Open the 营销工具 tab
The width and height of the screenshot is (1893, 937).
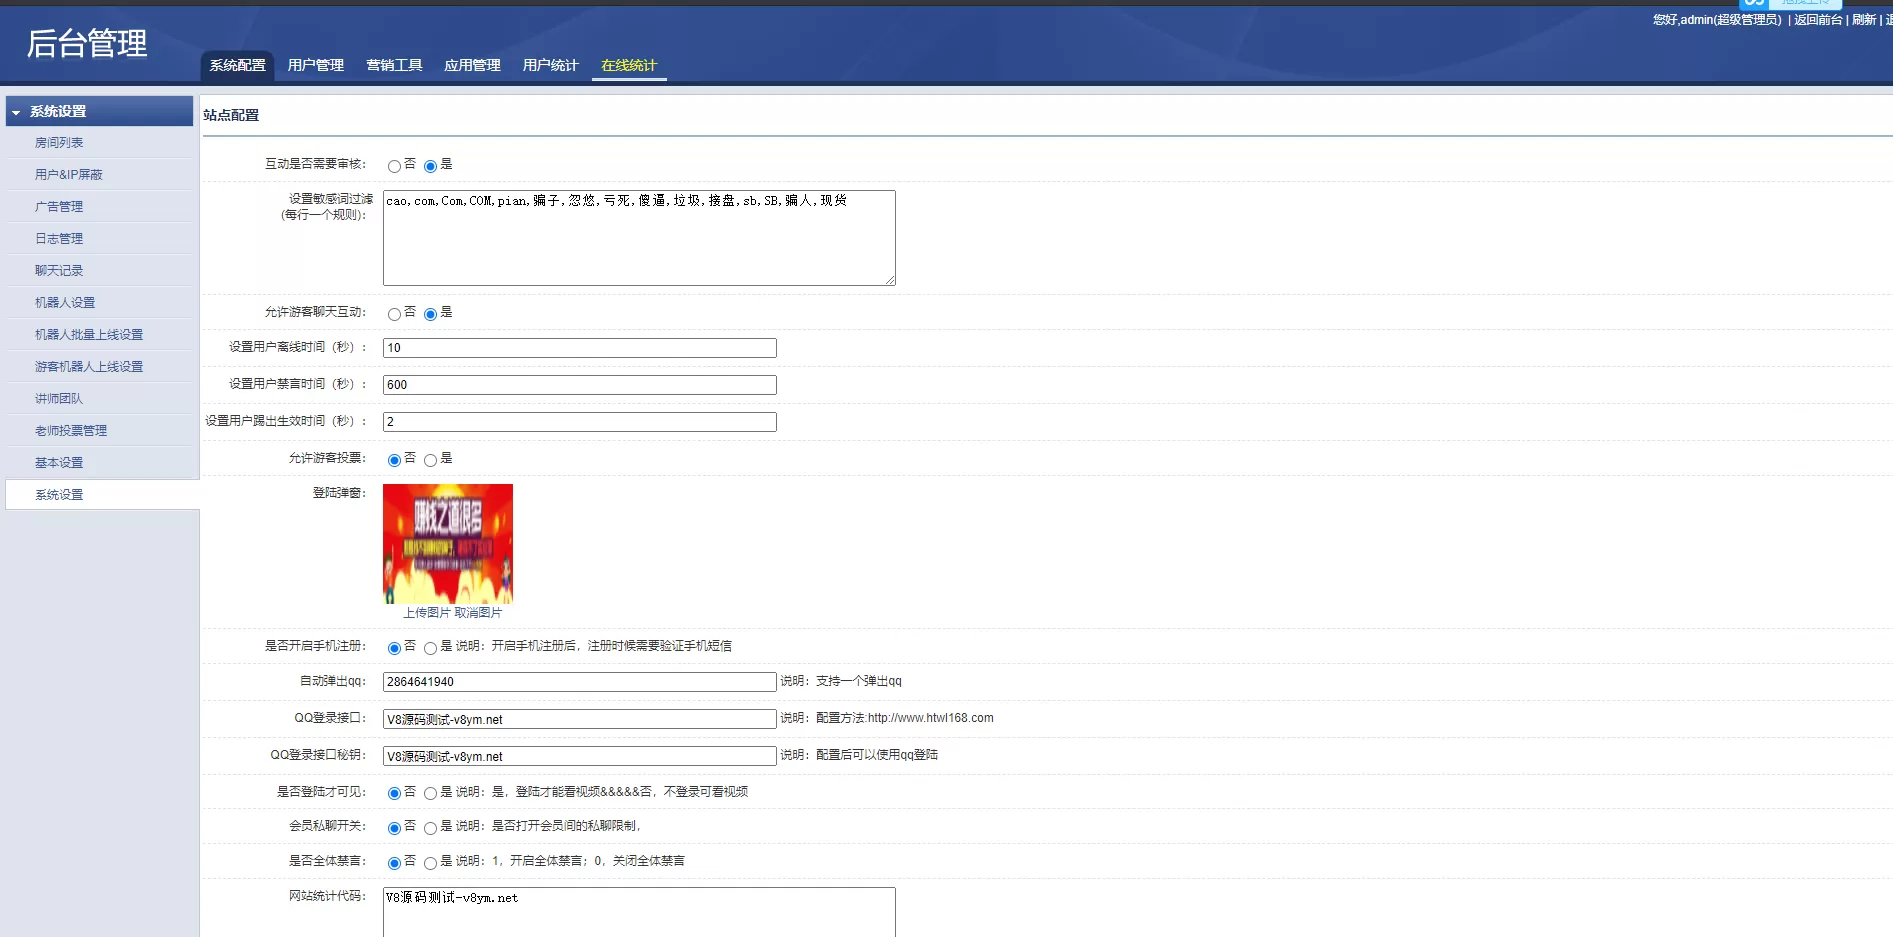[394, 65]
